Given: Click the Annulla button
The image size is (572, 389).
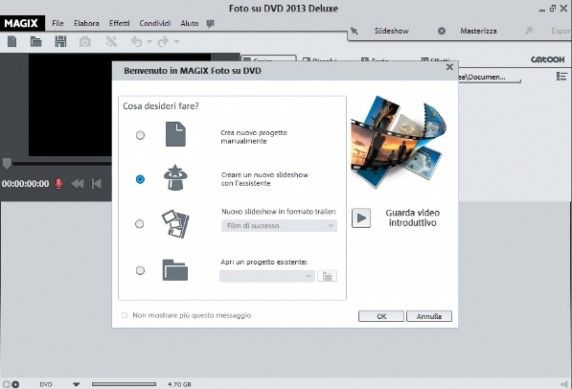Looking at the screenshot, I should pos(429,316).
